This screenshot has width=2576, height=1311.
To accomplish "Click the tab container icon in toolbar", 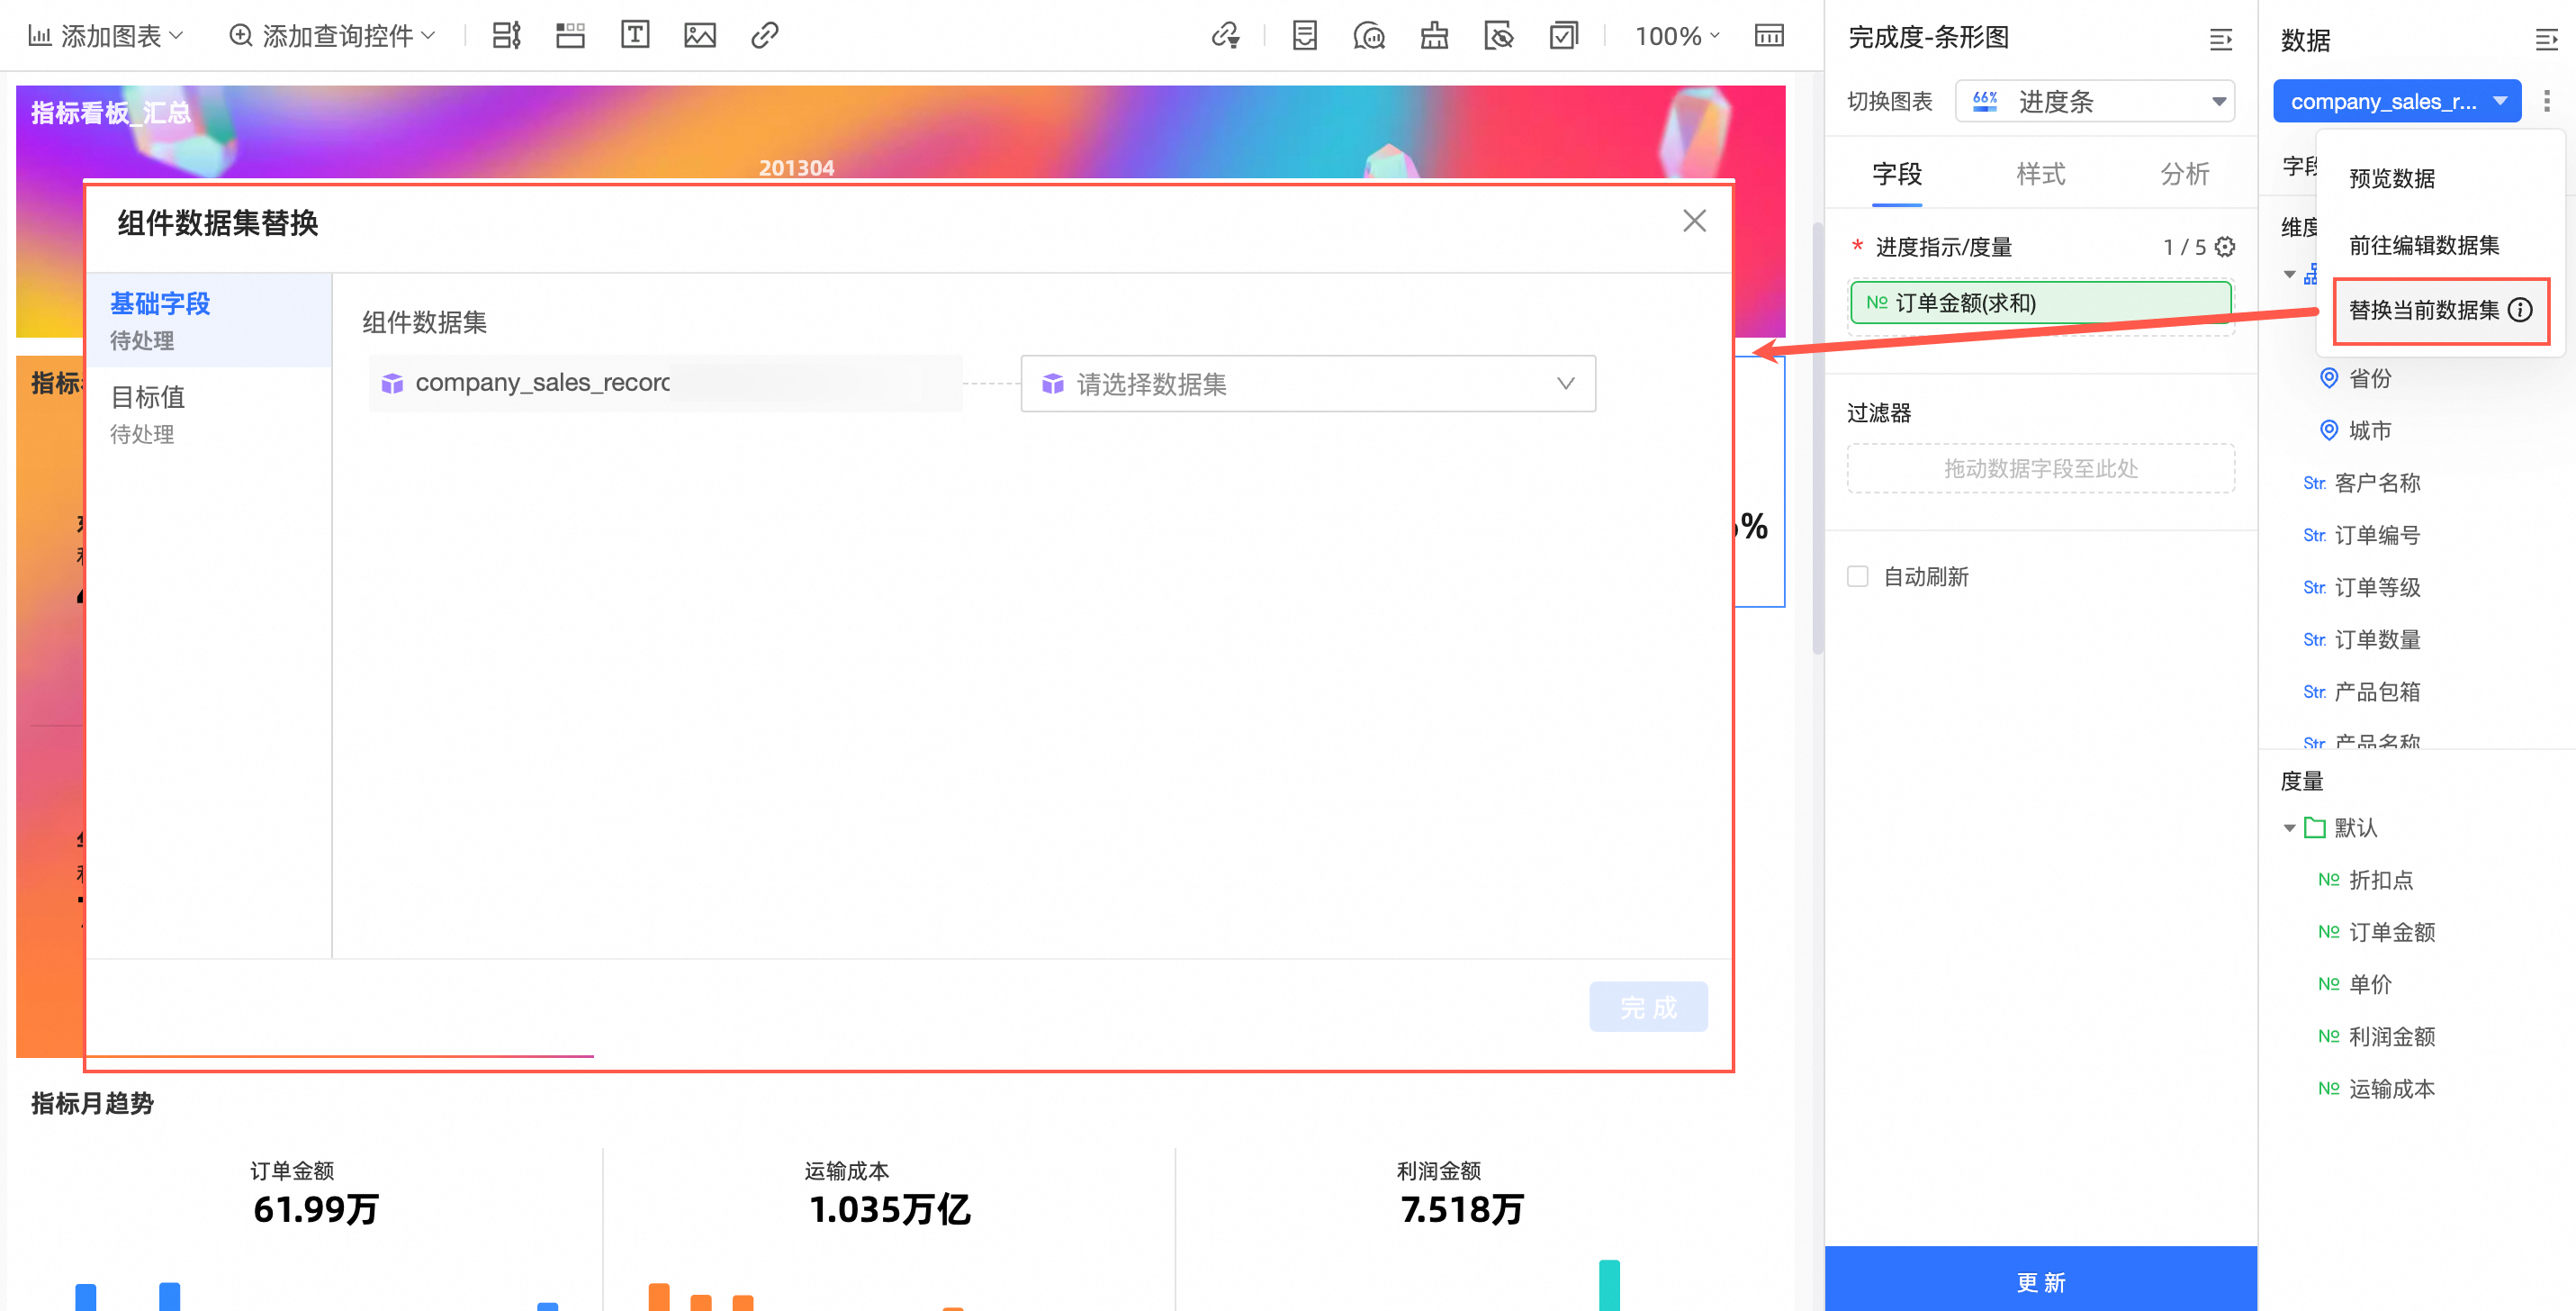I will point(570,36).
